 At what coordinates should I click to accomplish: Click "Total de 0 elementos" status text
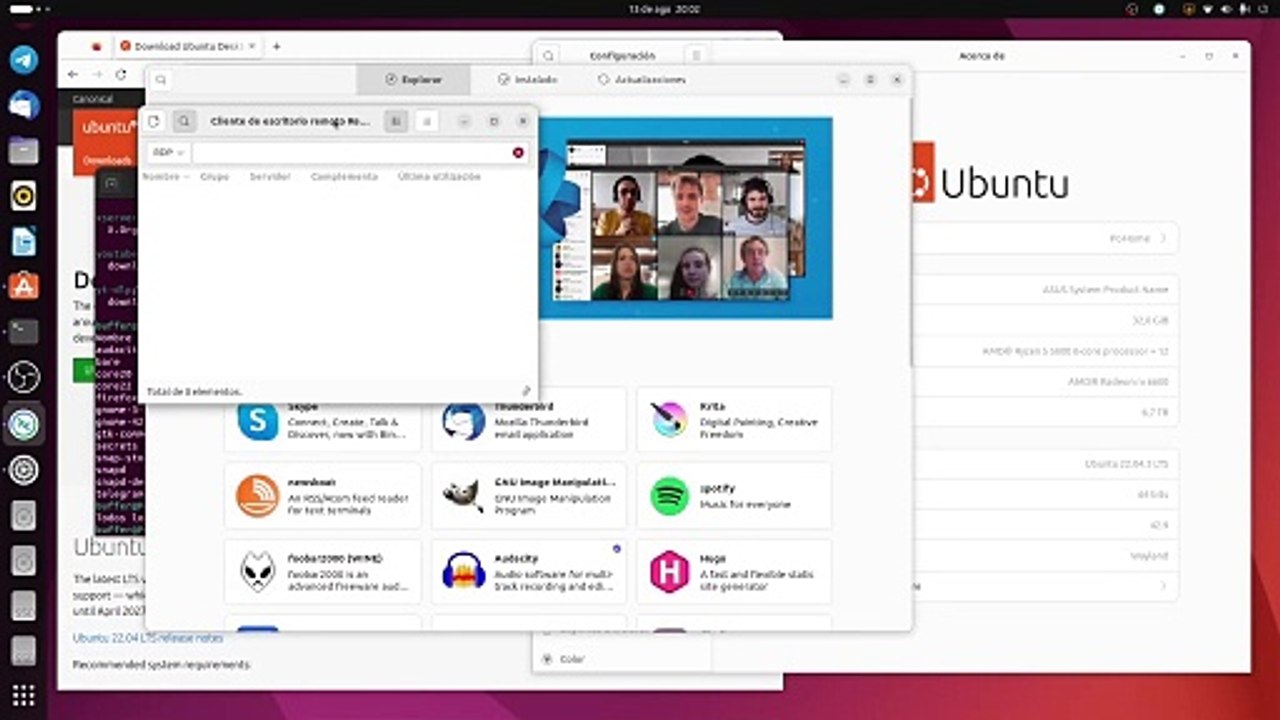(x=194, y=391)
